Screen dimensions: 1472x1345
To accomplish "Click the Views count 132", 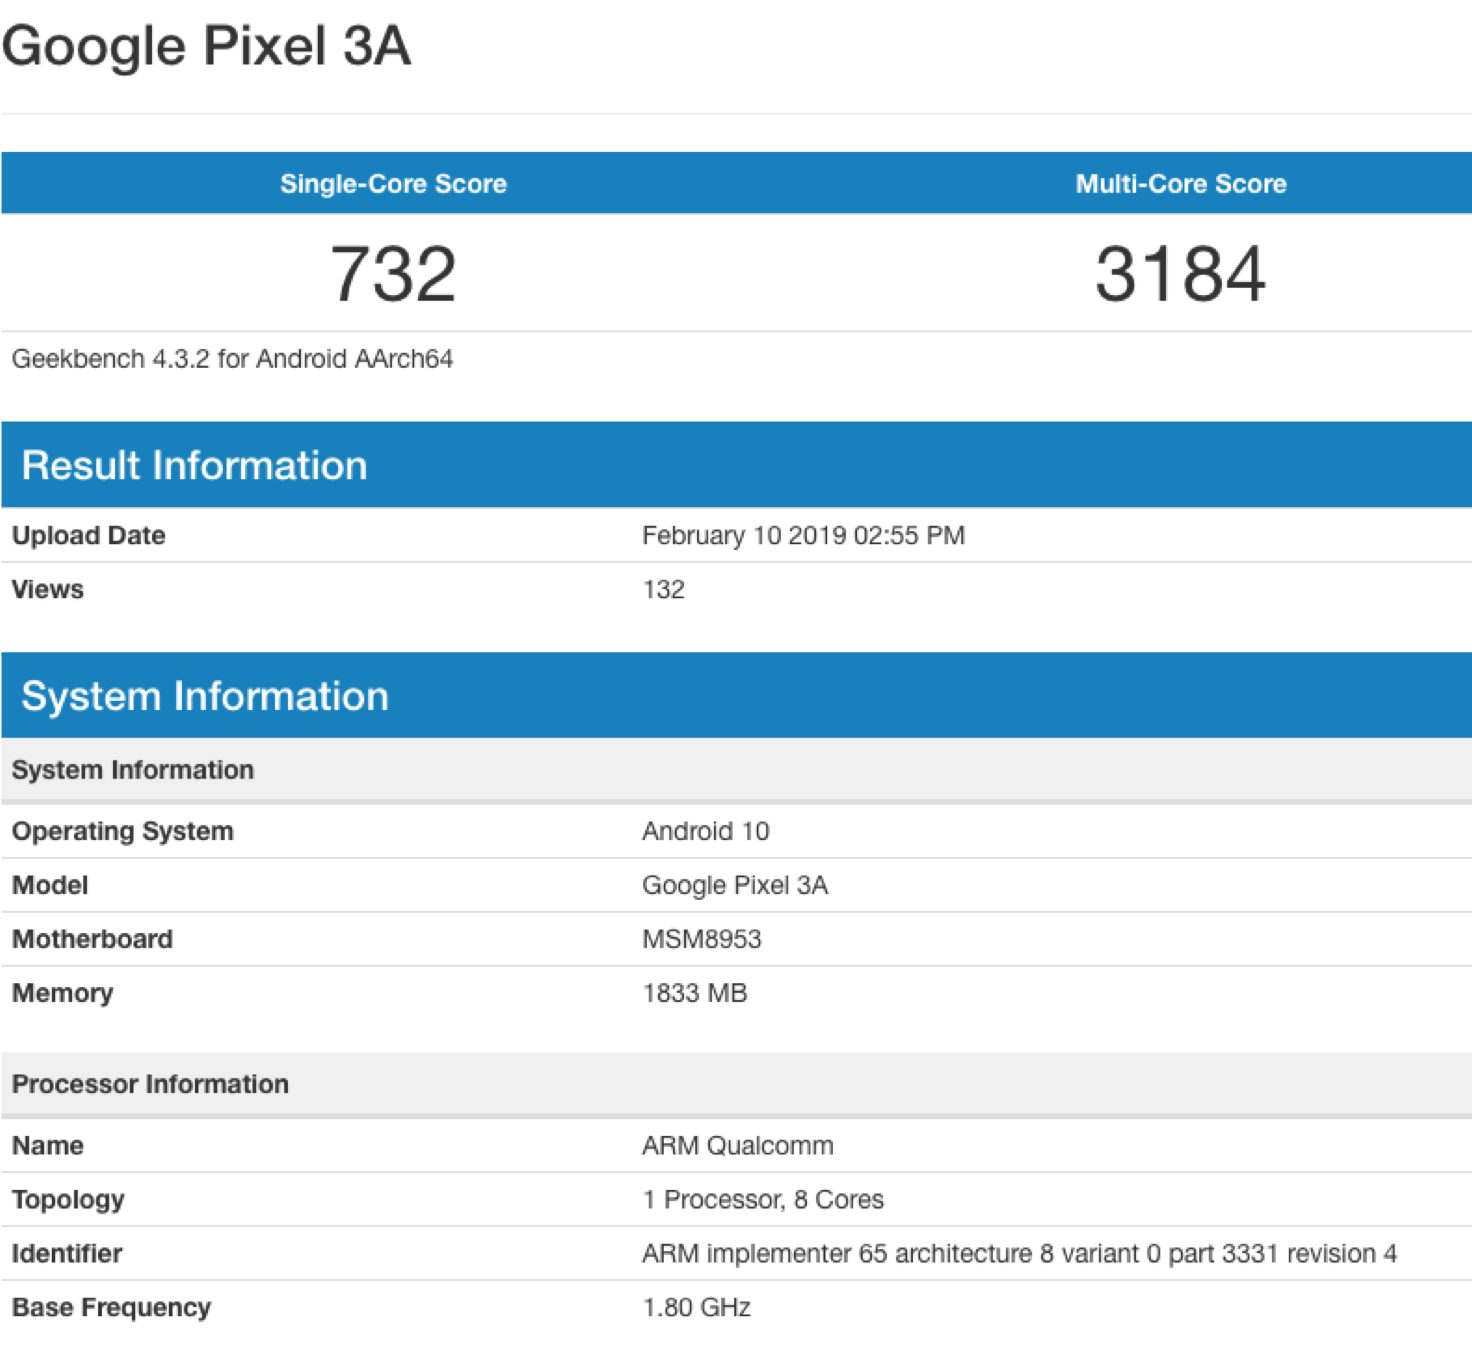I will click(663, 590).
